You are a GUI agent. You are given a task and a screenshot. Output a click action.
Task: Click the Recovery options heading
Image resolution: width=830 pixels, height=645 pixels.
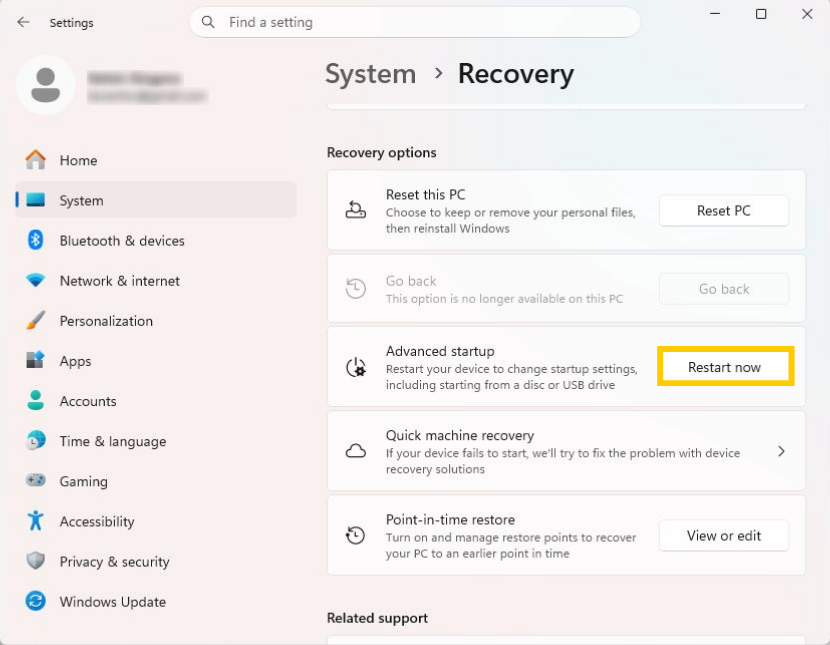(x=382, y=152)
